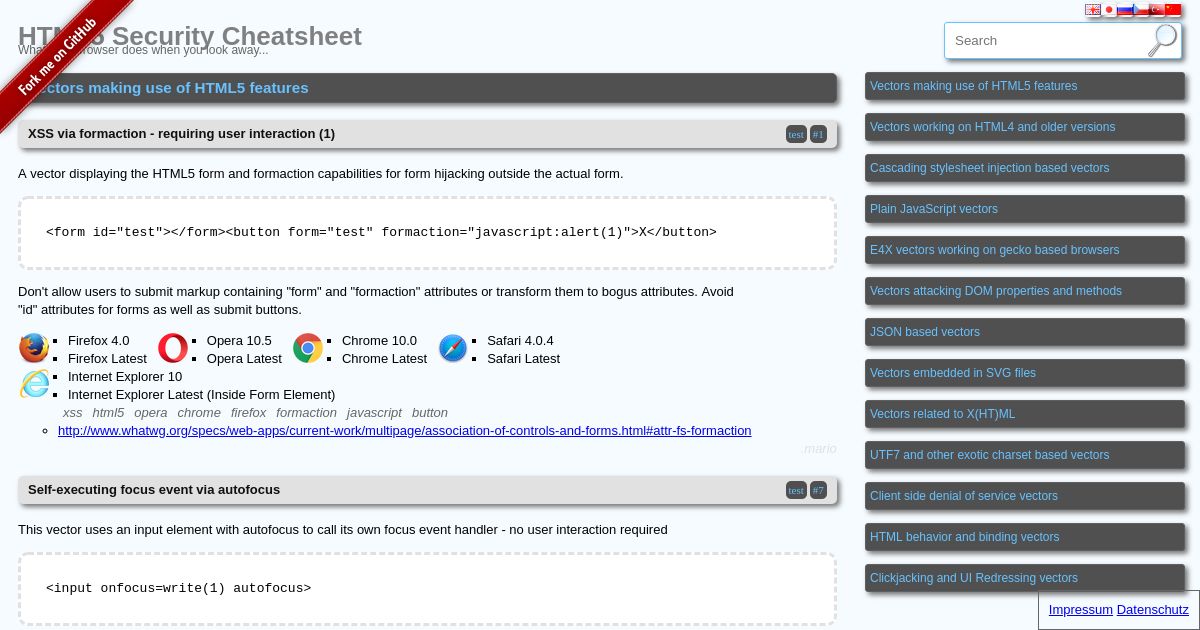Switch to Chinese via the China flag
Image resolution: width=1200 pixels, height=630 pixels.
click(1173, 10)
